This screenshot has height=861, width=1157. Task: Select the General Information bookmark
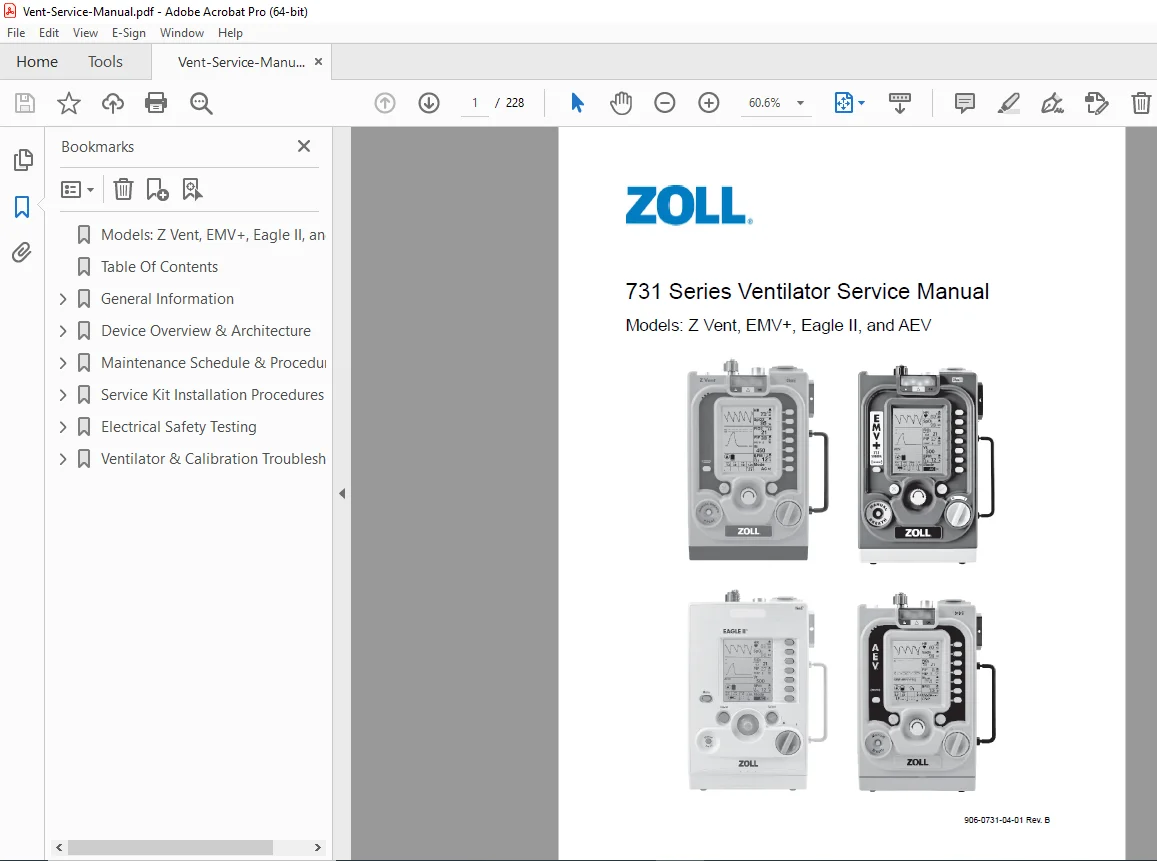(167, 299)
